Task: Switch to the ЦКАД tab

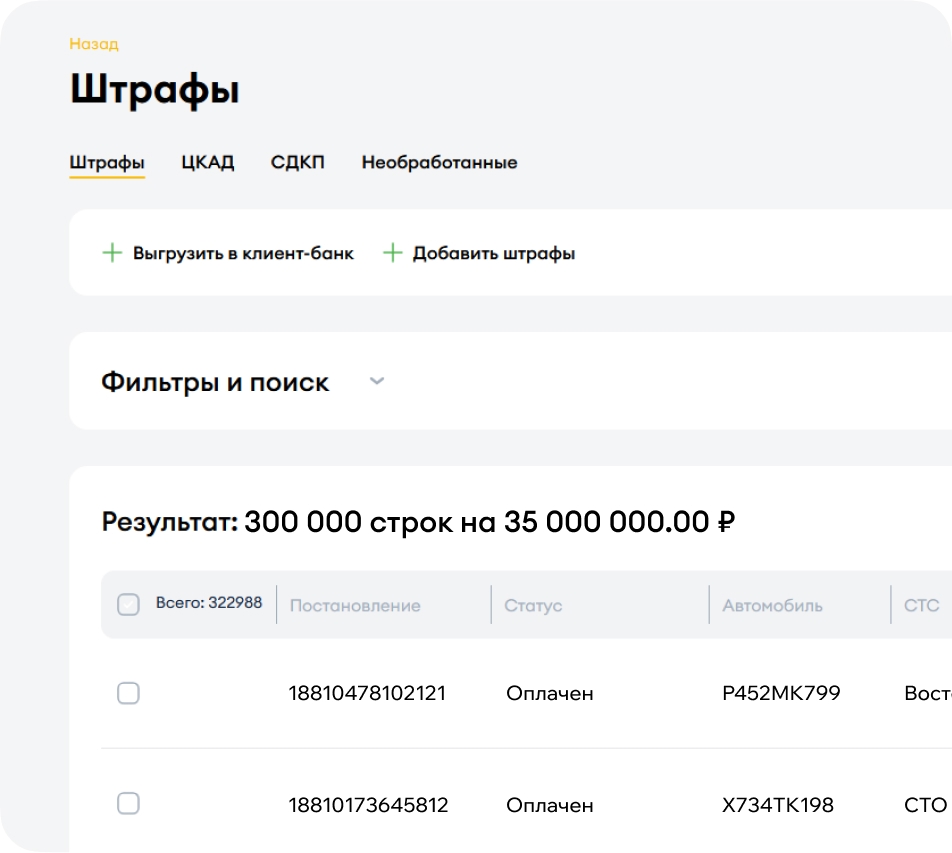Action: [208, 162]
